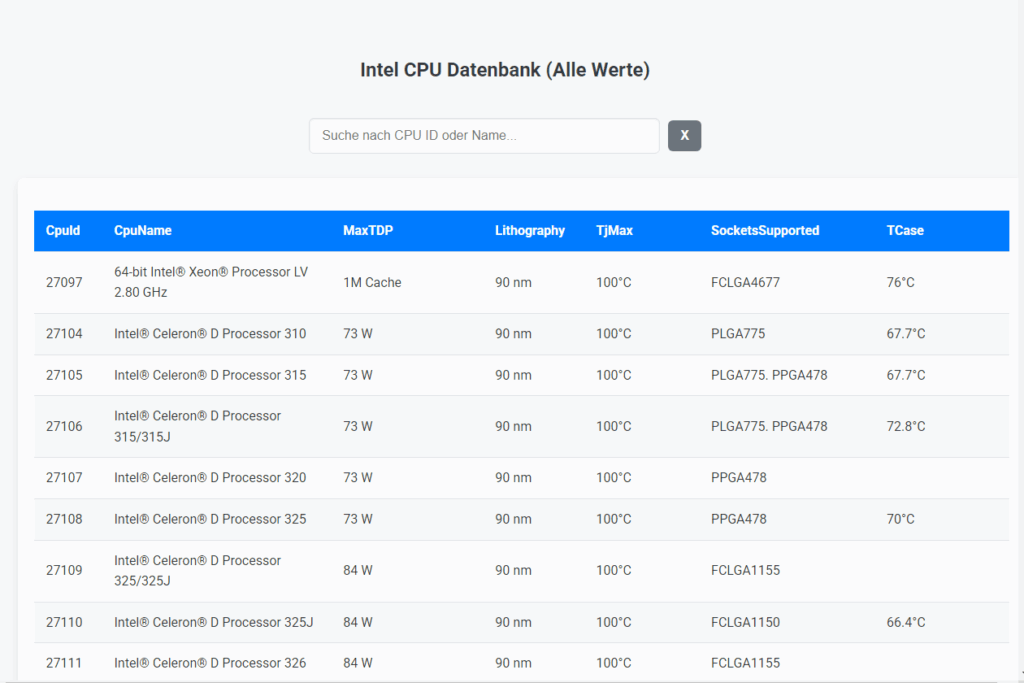The image size is (1024, 683).
Task: Select CPU ID 27106 cell
Action: click(64, 426)
